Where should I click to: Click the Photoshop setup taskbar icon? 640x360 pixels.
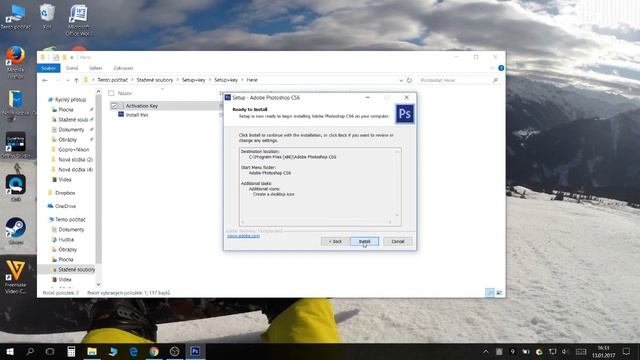[195, 351]
